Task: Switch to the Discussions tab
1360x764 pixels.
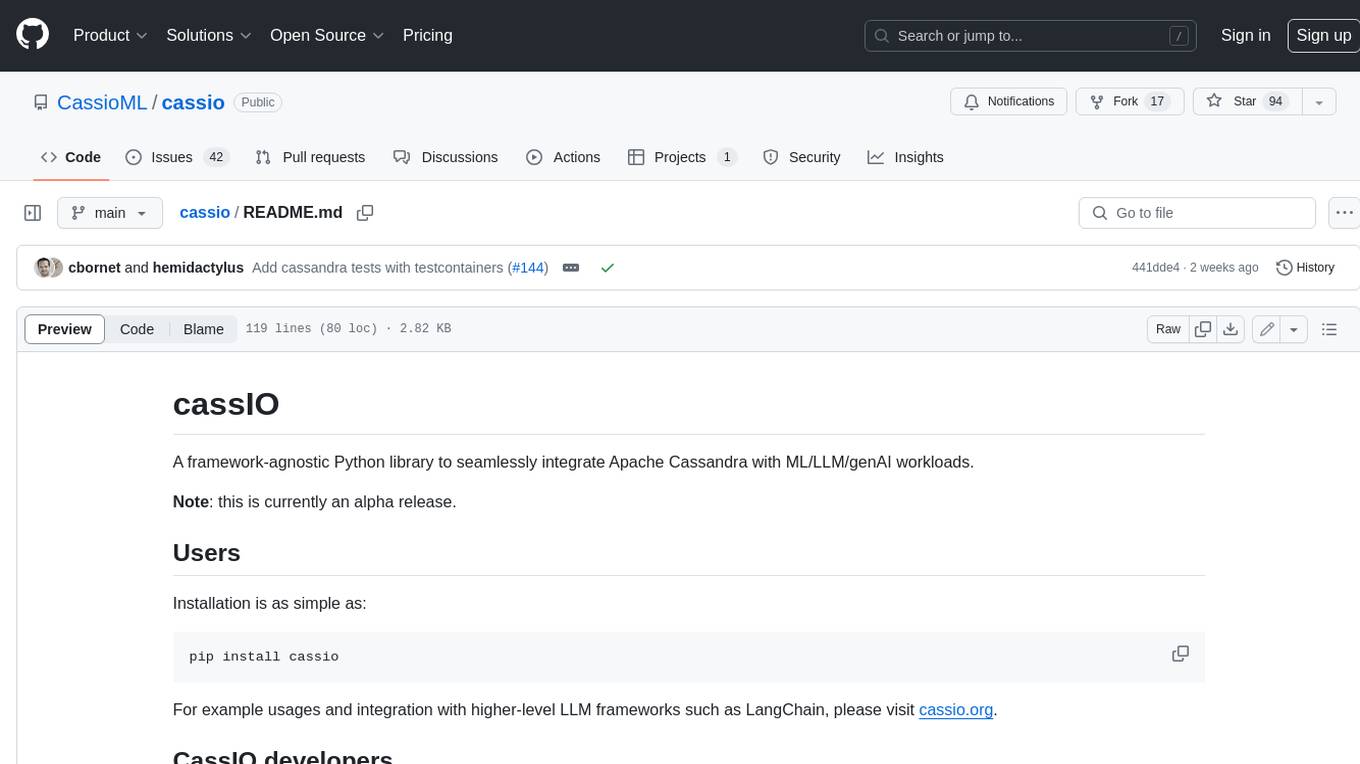Action: [x=445, y=157]
